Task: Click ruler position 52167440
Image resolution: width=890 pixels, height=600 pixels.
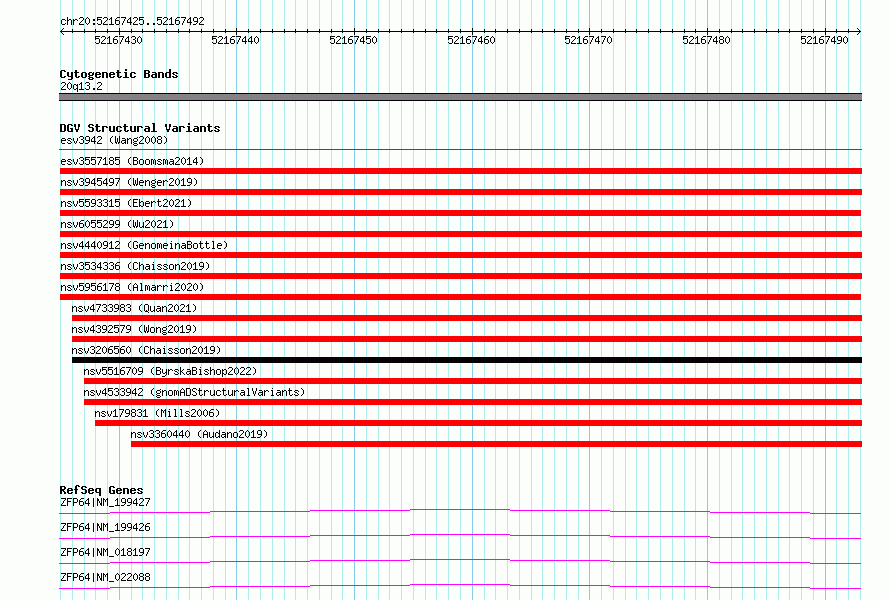Action: coord(235,40)
